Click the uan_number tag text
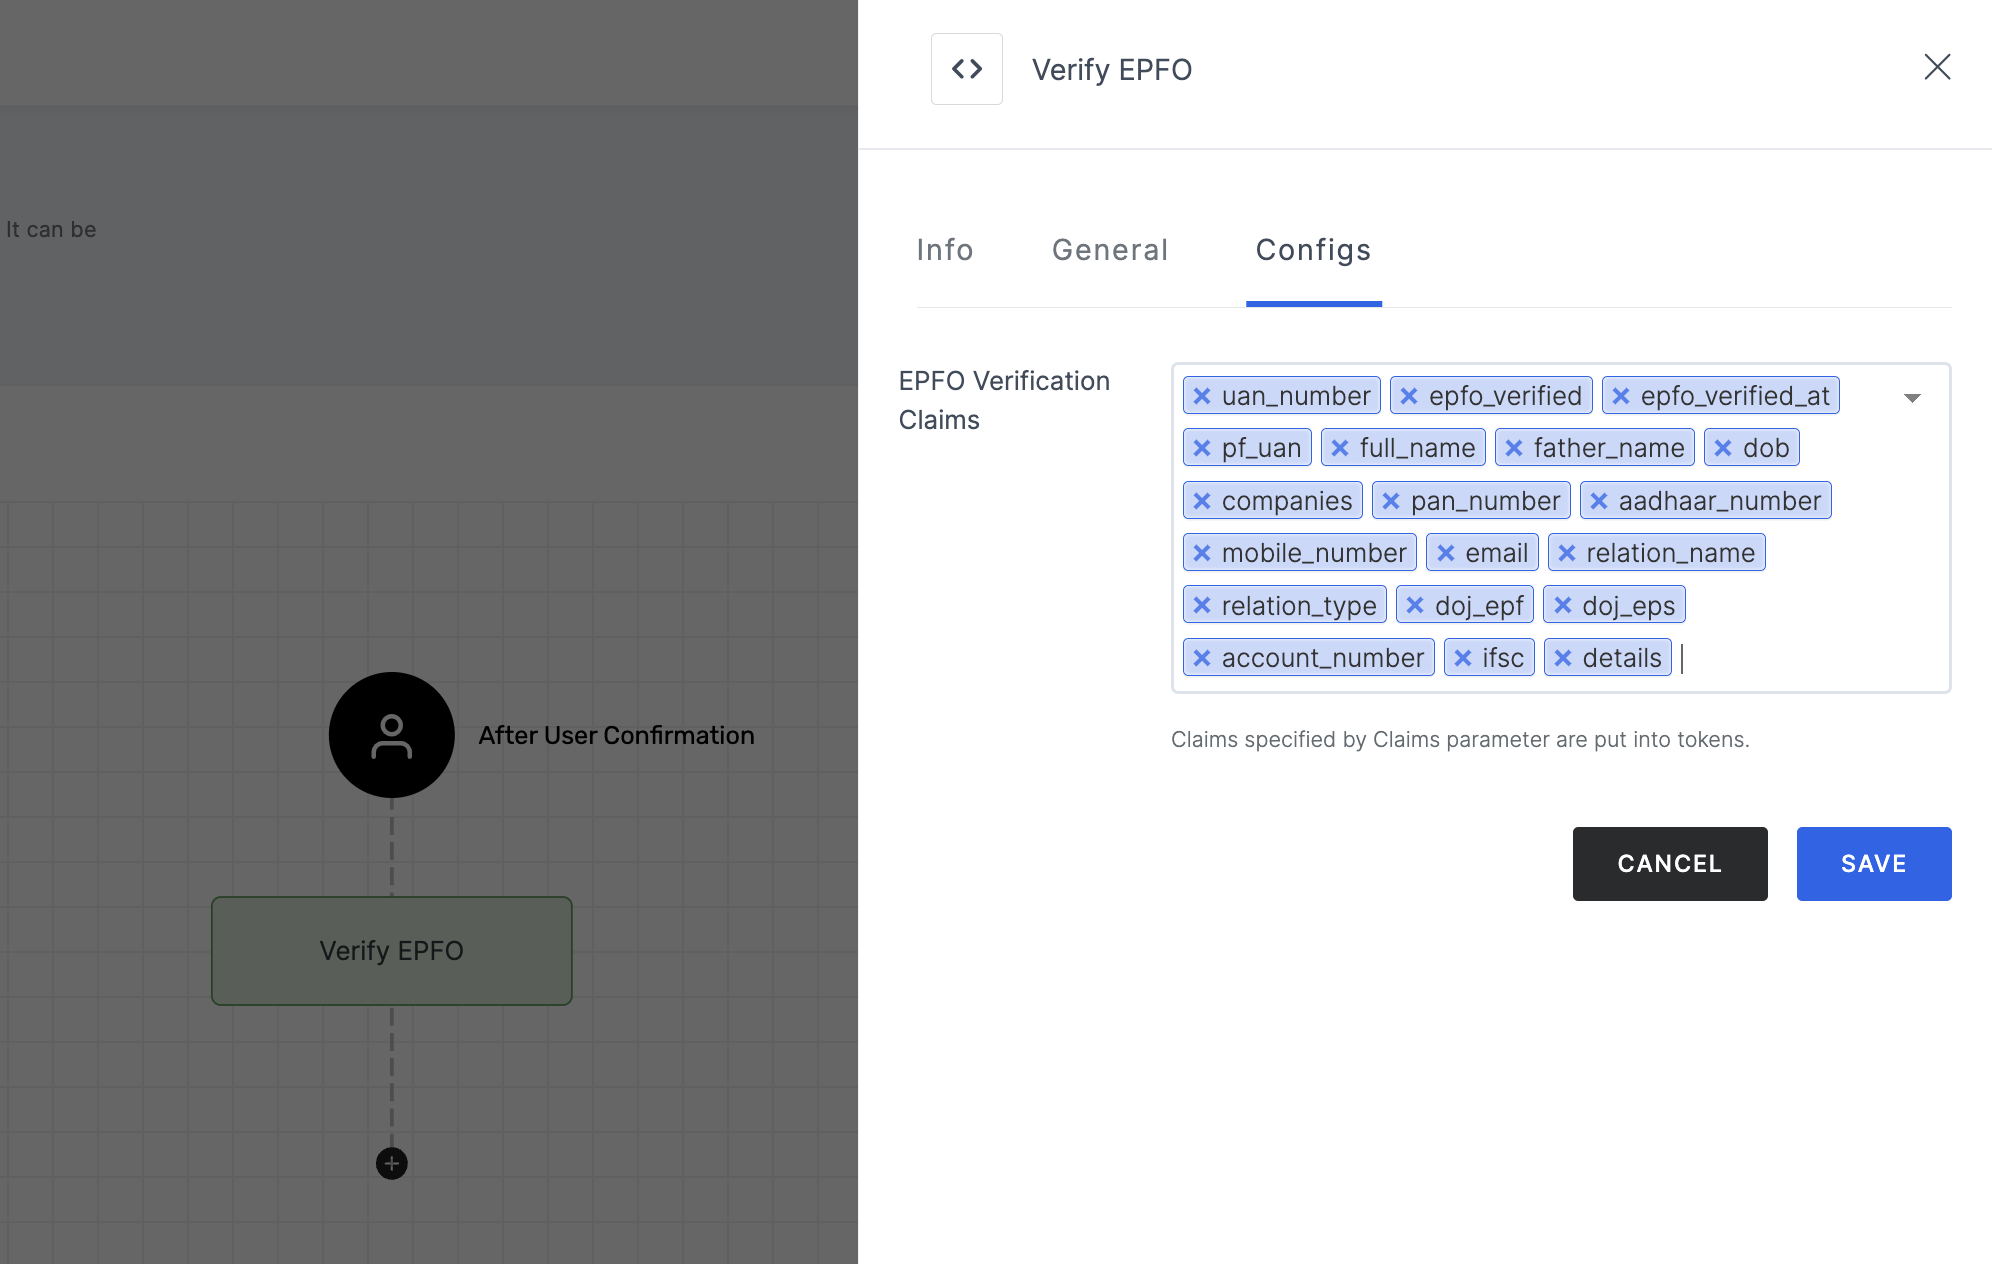Viewport: 1992px width, 1264px height. (x=1296, y=396)
